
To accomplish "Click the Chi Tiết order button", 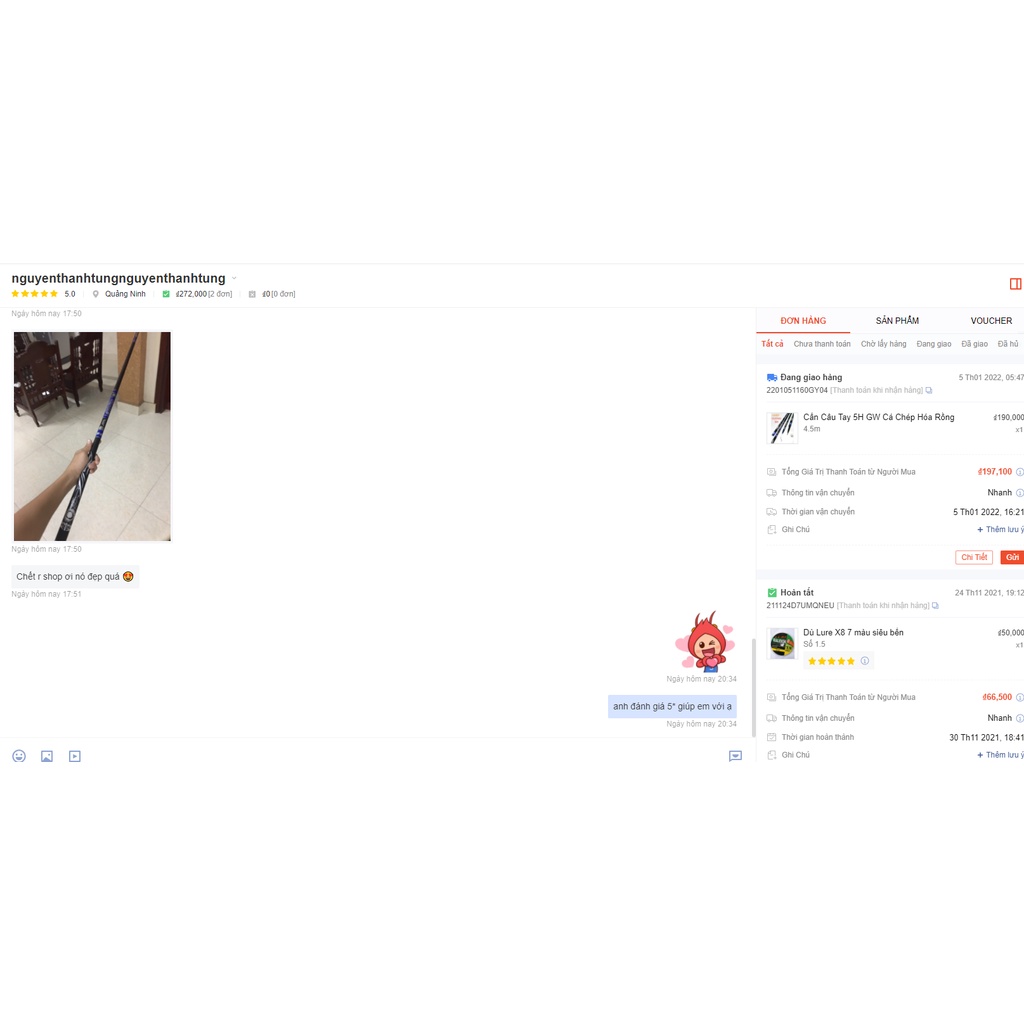I will click(974, 557).
